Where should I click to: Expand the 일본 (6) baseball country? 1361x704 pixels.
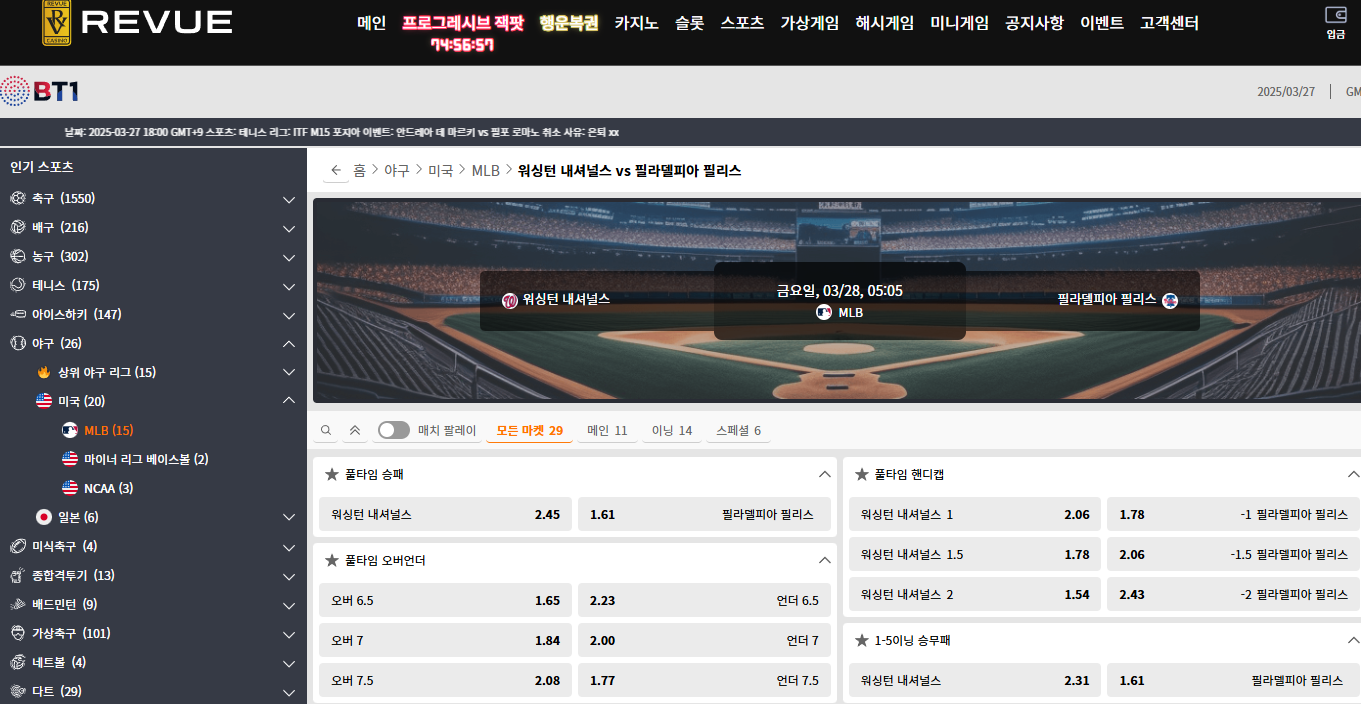pyautogui.click(x=288, y=518)
